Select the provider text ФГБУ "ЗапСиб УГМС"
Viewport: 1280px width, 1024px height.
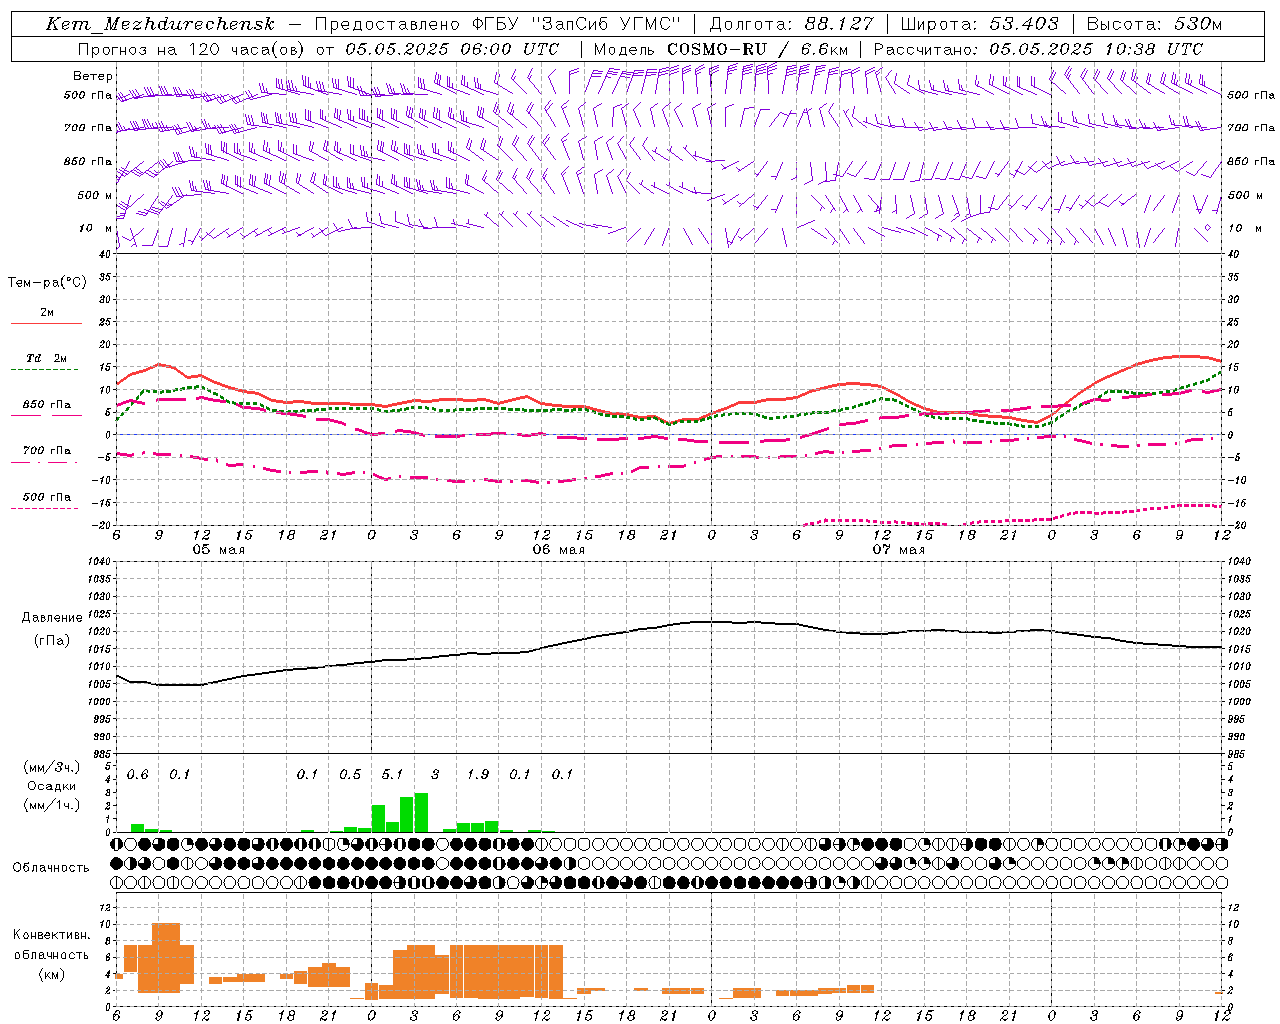pos(576,24)
